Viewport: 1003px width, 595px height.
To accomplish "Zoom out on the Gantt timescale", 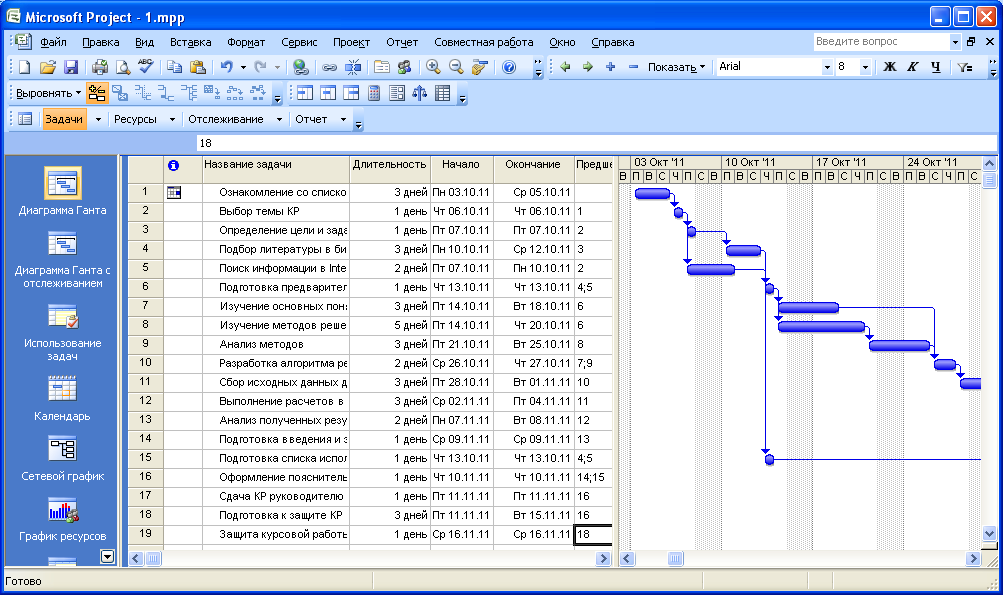I will point(456,67).
